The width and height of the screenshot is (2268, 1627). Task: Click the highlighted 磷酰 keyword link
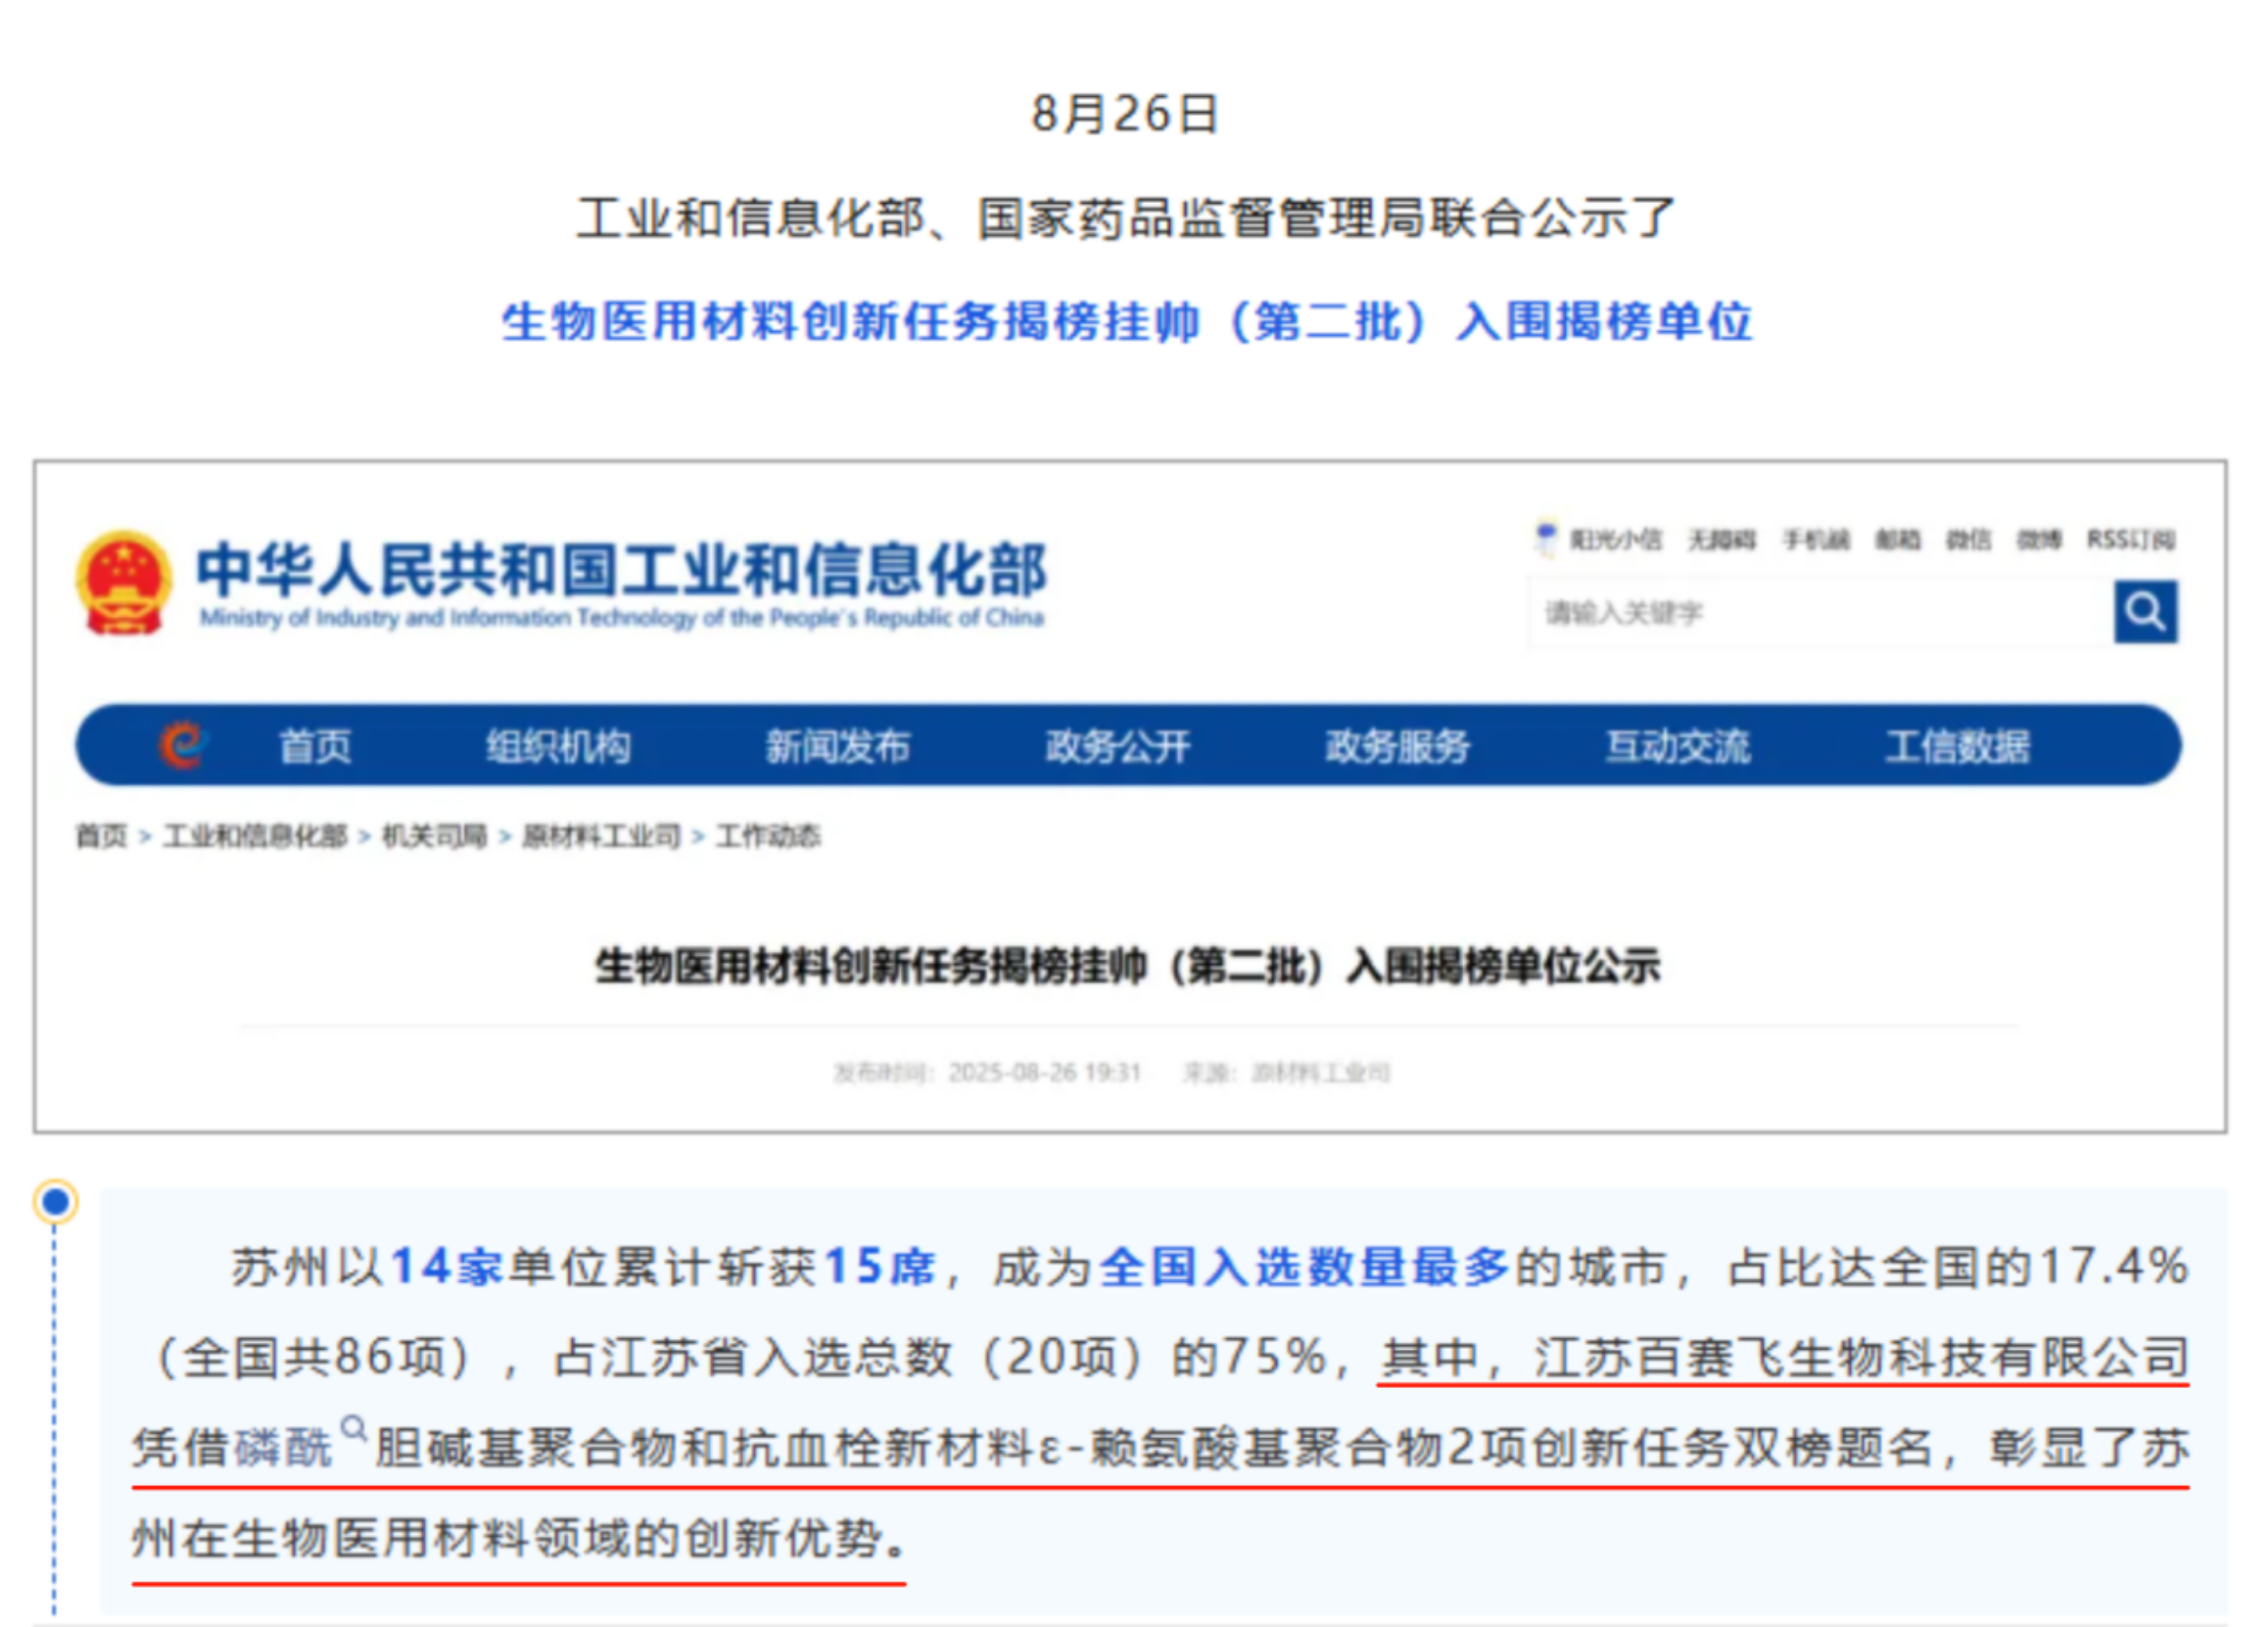click(283, 1447)
